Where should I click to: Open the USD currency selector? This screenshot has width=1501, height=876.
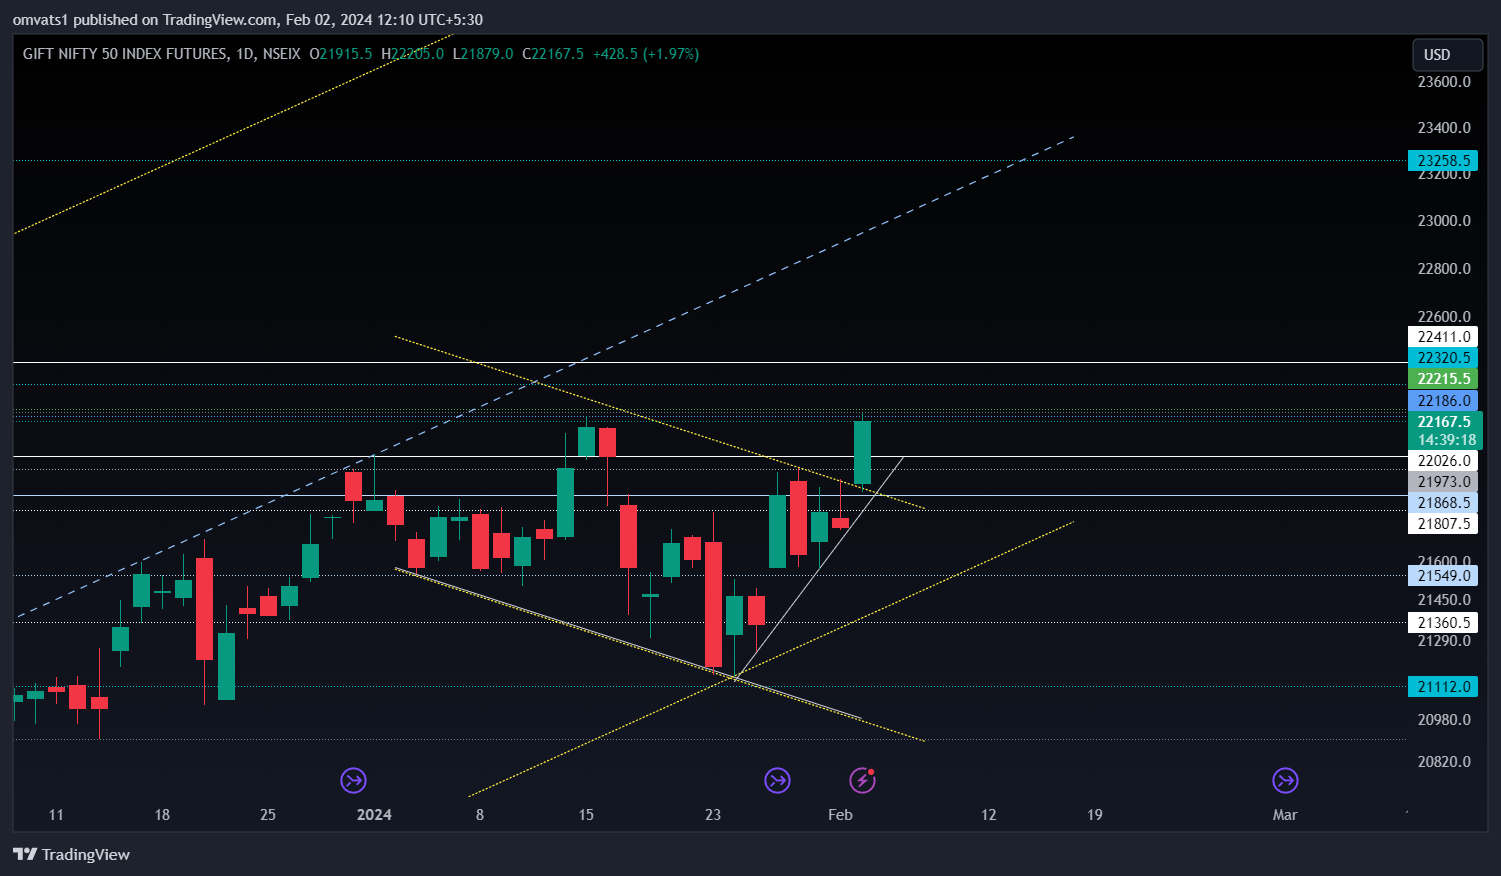[1446, 55]
